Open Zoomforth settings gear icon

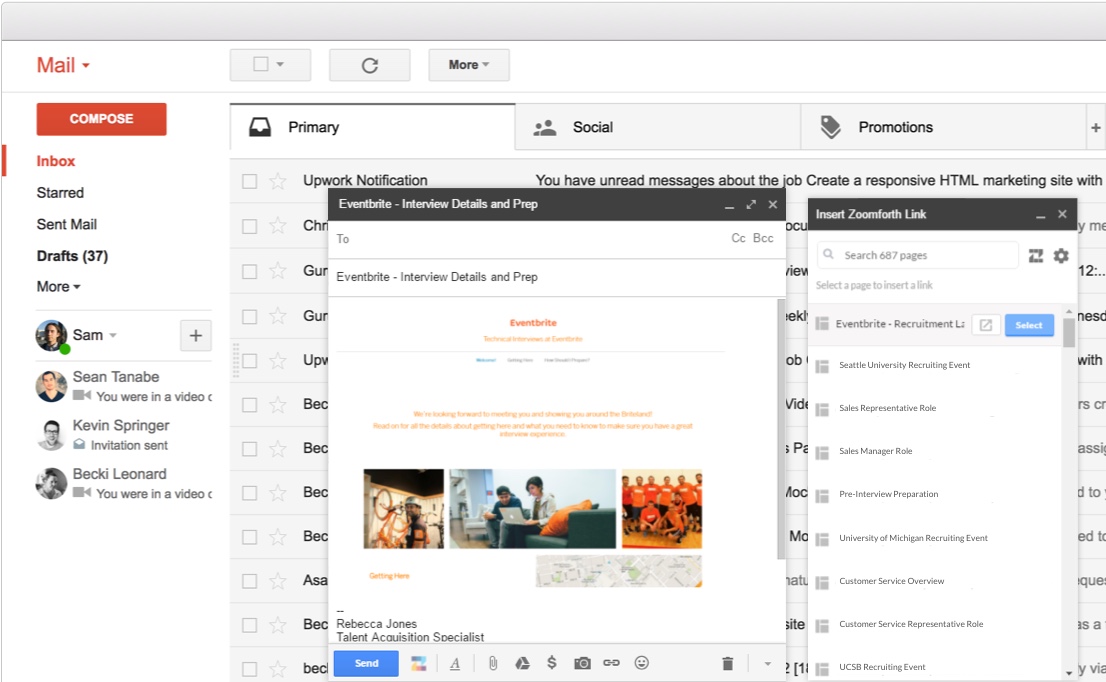click(x=1061, y=255)
